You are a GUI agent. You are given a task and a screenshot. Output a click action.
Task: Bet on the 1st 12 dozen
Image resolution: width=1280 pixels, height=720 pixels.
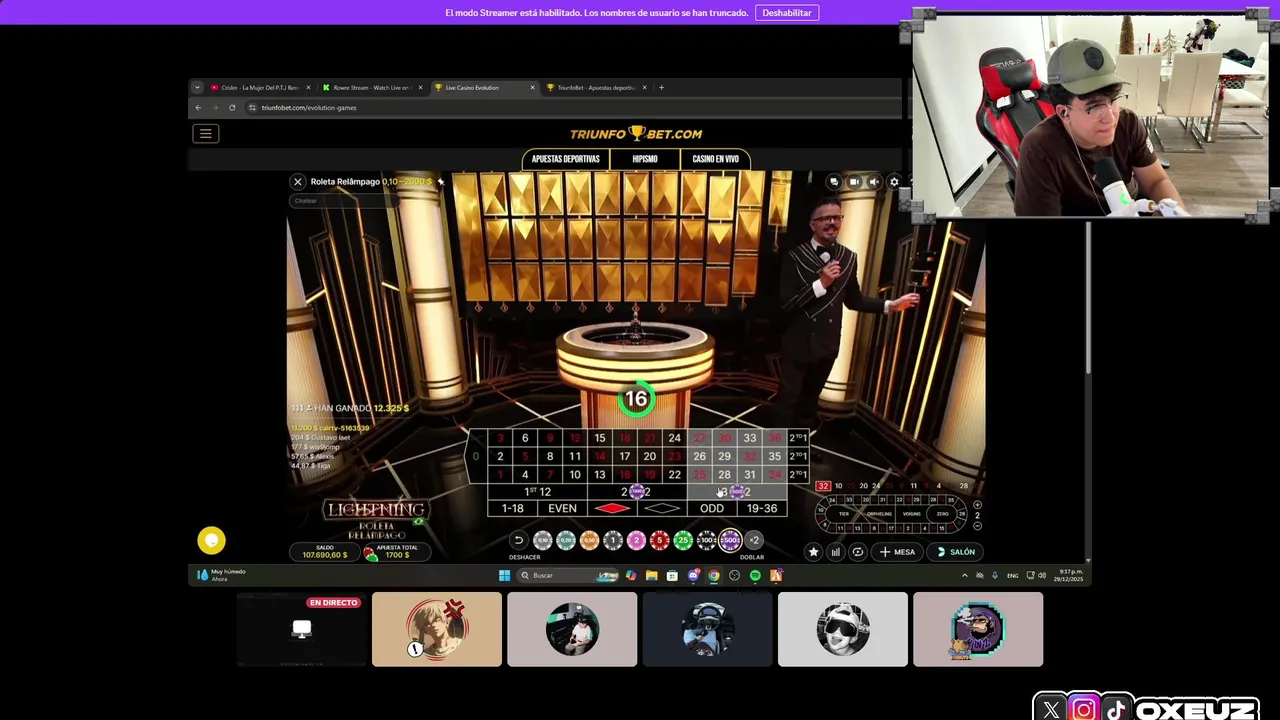click(537, 492)
